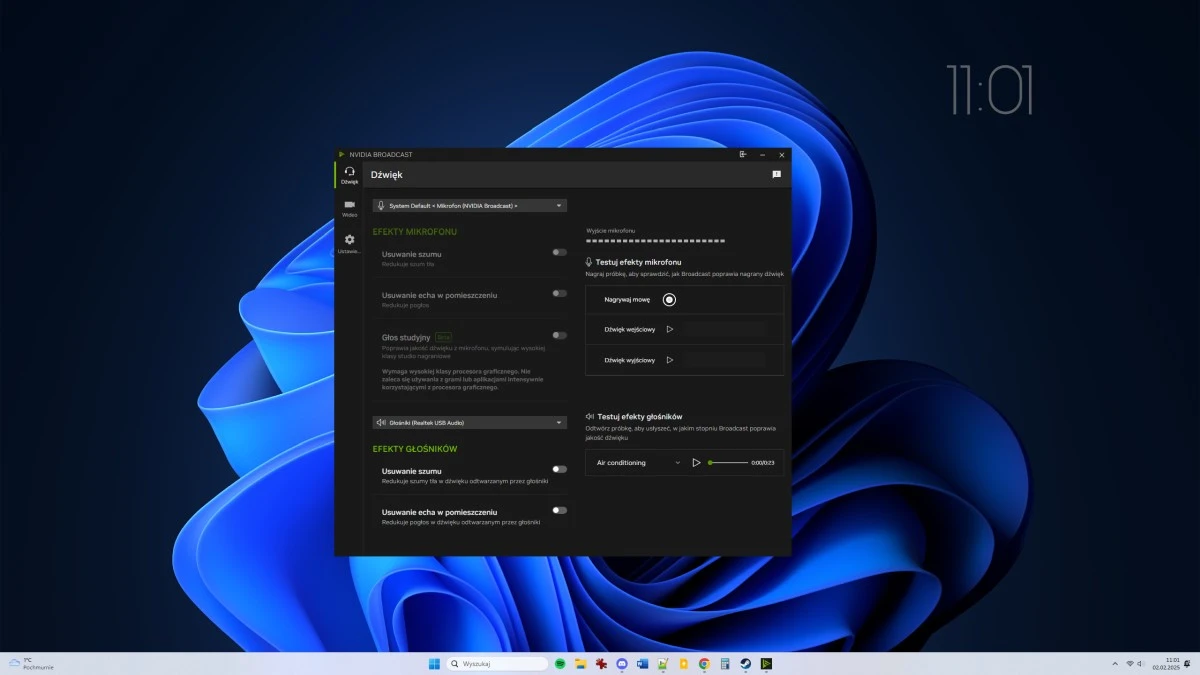
Task: Switch to the Wideo camera tab
Action: click(349, 208)
